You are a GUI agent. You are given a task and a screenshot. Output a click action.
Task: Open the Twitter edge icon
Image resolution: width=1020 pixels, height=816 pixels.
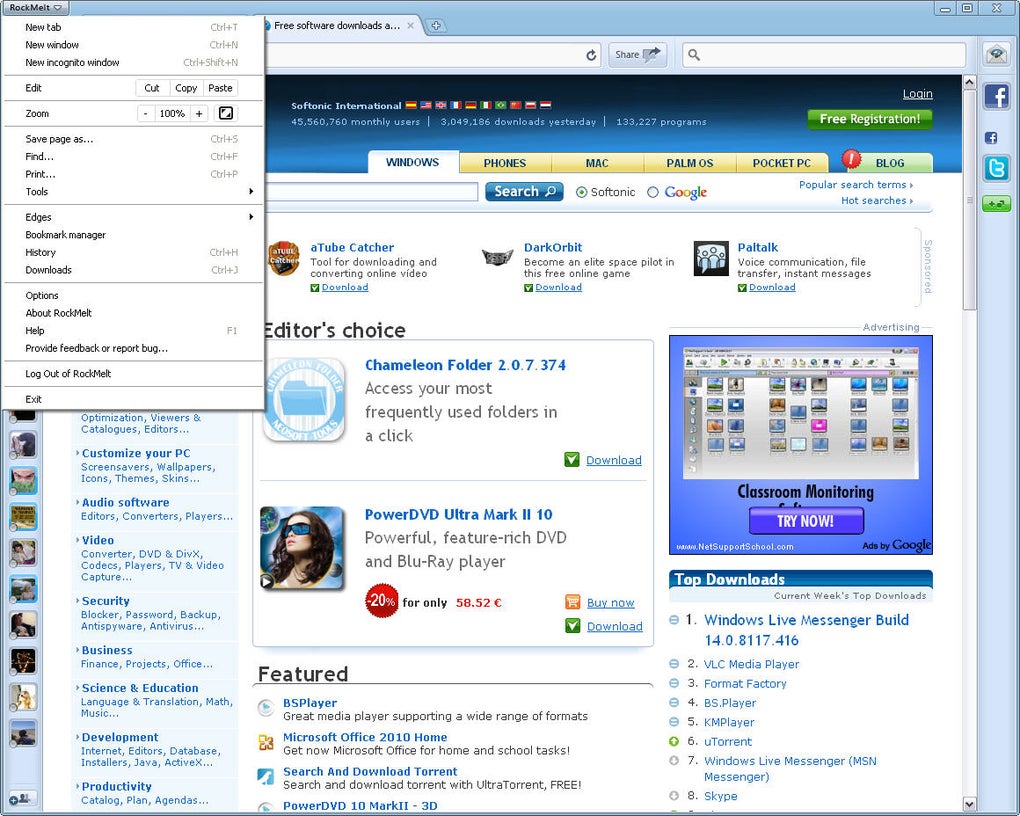click(996, 168)
